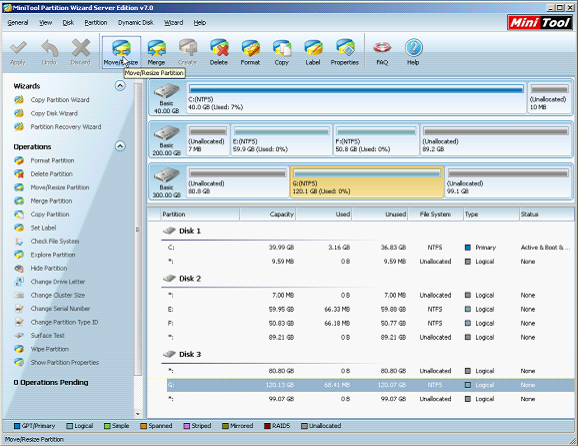Sort by Capacity column header
The height and width of the screenshot is (446, 578).
[x=268, y=214]
